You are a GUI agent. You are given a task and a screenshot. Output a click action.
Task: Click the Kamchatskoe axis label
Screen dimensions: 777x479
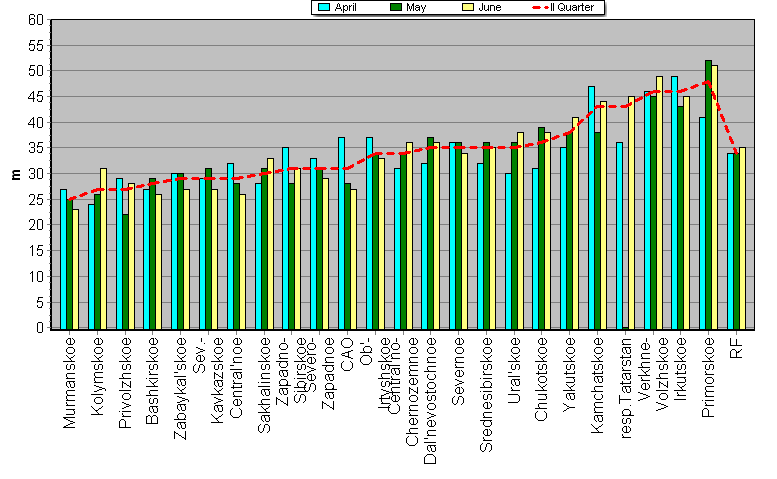coord(598,385)
